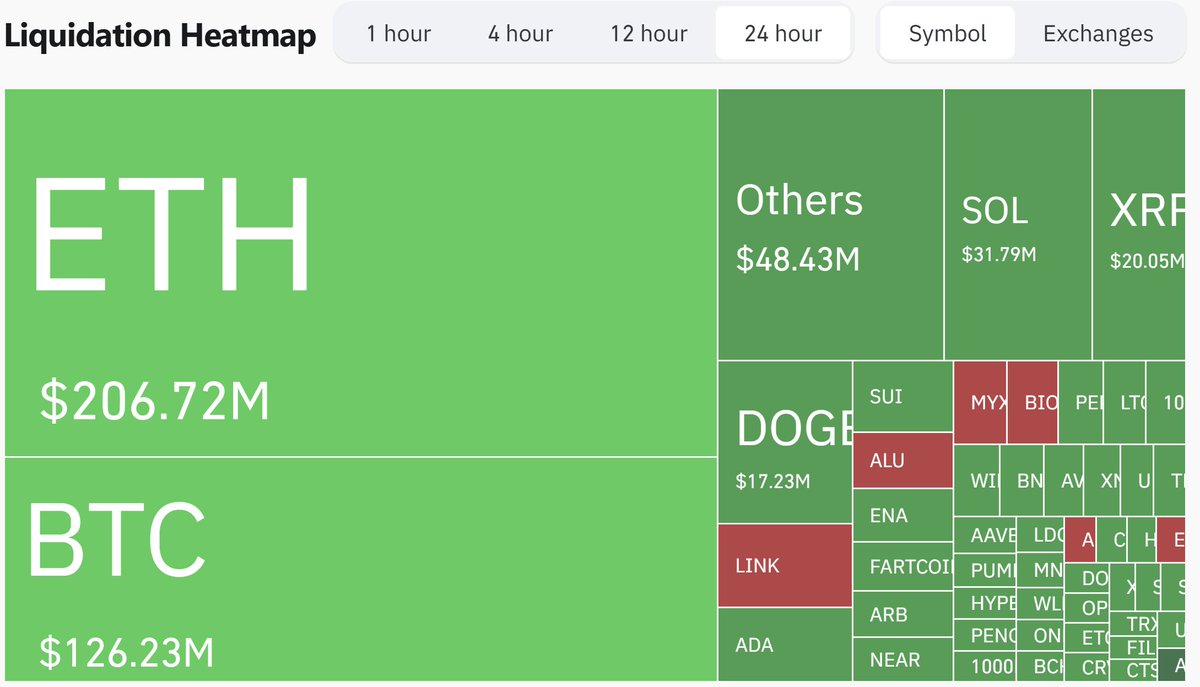Switch to the 1 hour timeframe
The image size is (1200, 687).
pos(399,33)
